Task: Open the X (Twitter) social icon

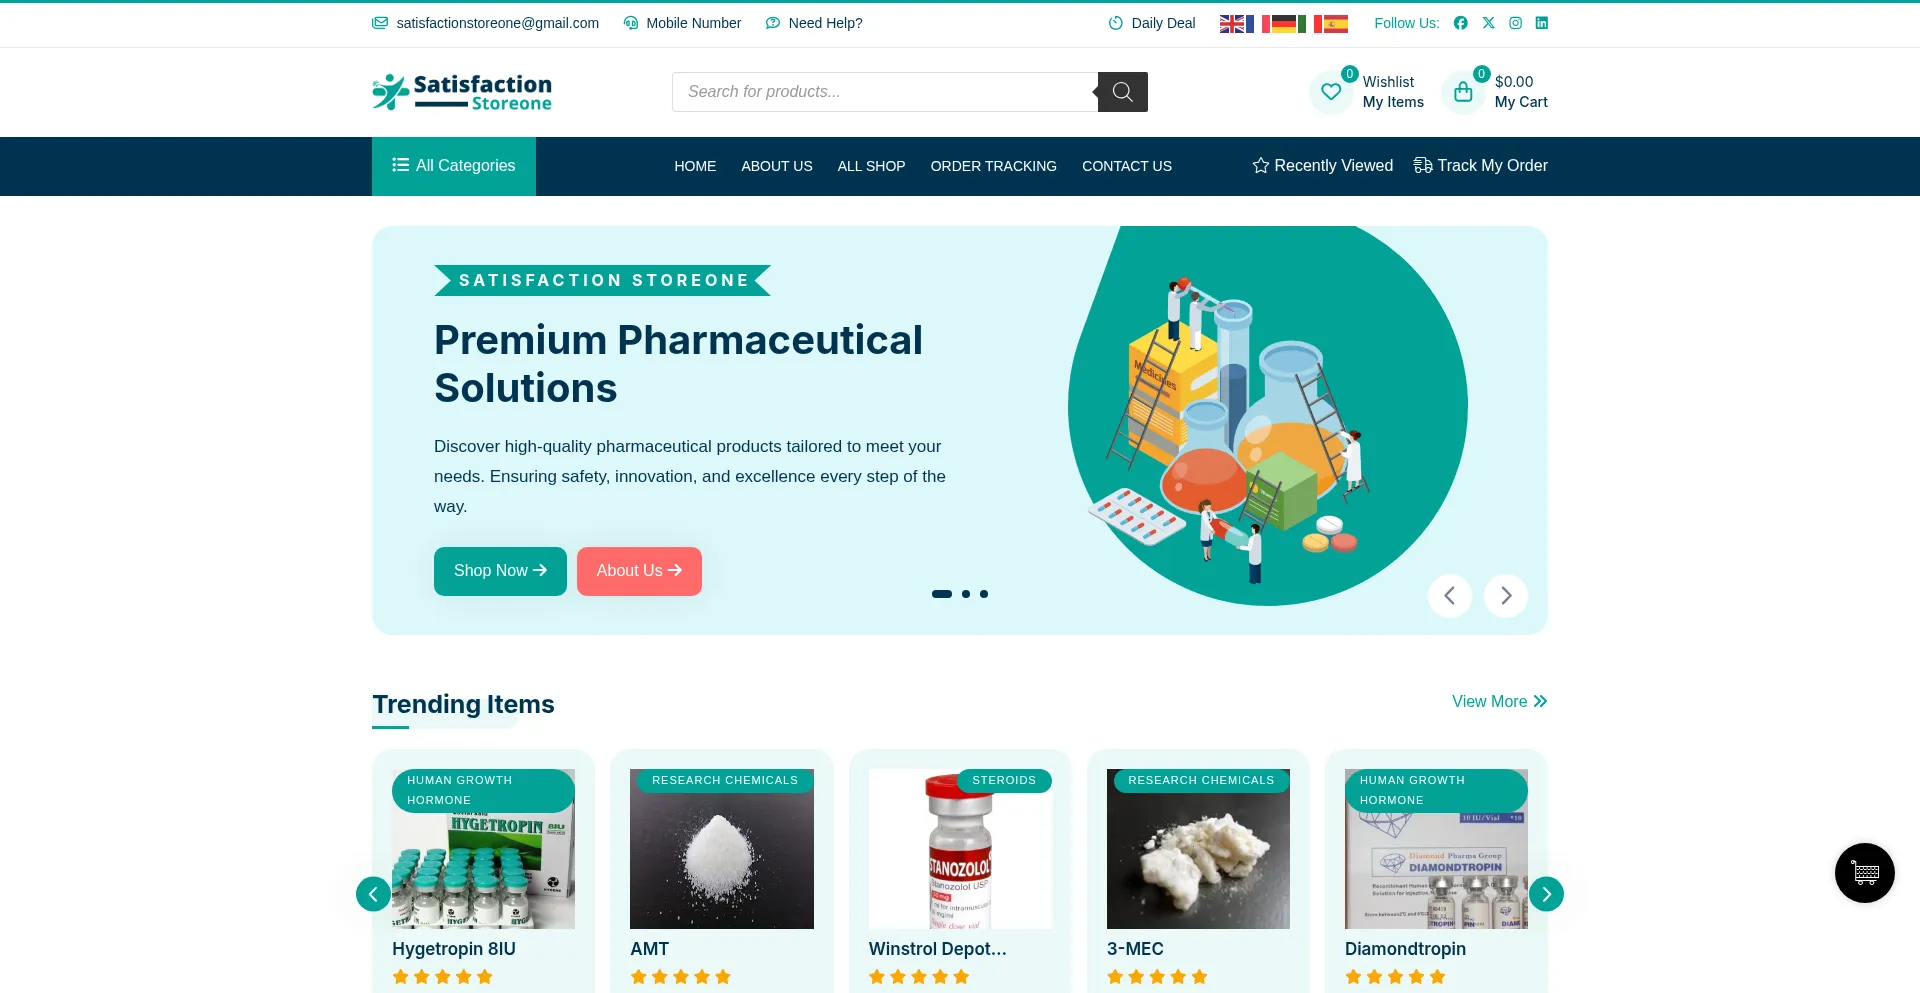Action: [x=1489, y=23]
